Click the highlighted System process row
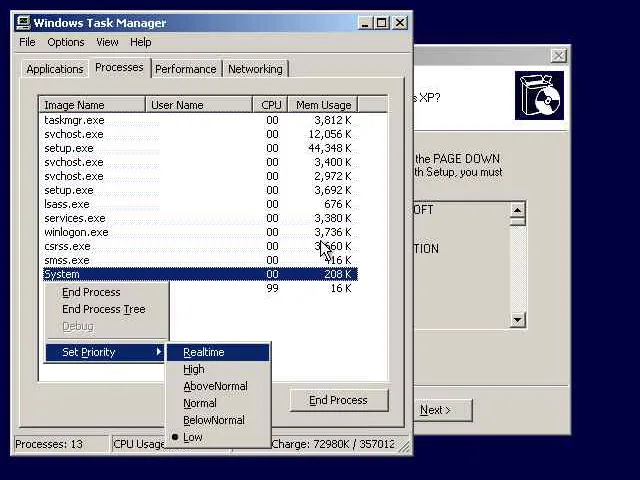Image resolution: width=640 pixels, height=480 pixels. pos(200,274)
